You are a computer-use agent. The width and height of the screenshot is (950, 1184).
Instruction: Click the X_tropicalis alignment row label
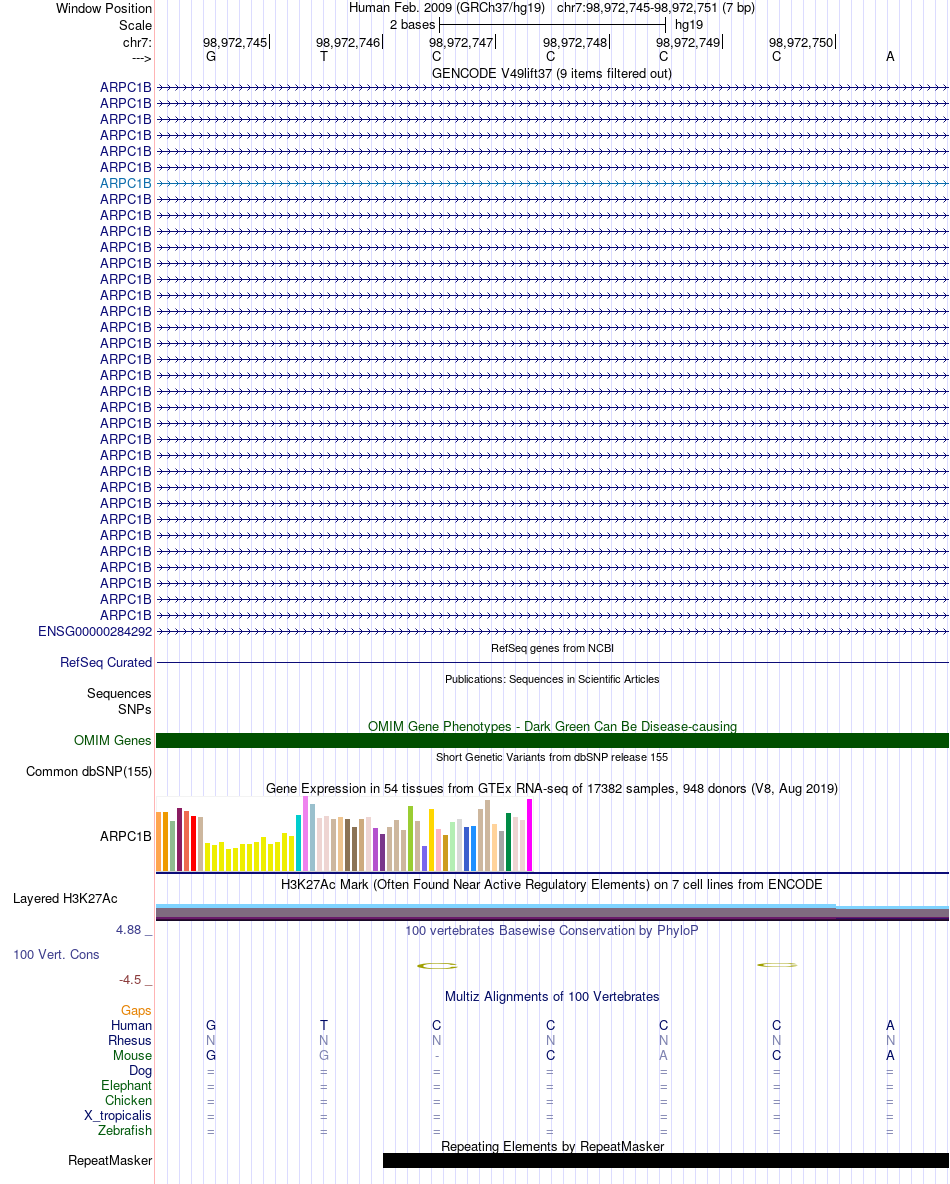click(118, 1116)
